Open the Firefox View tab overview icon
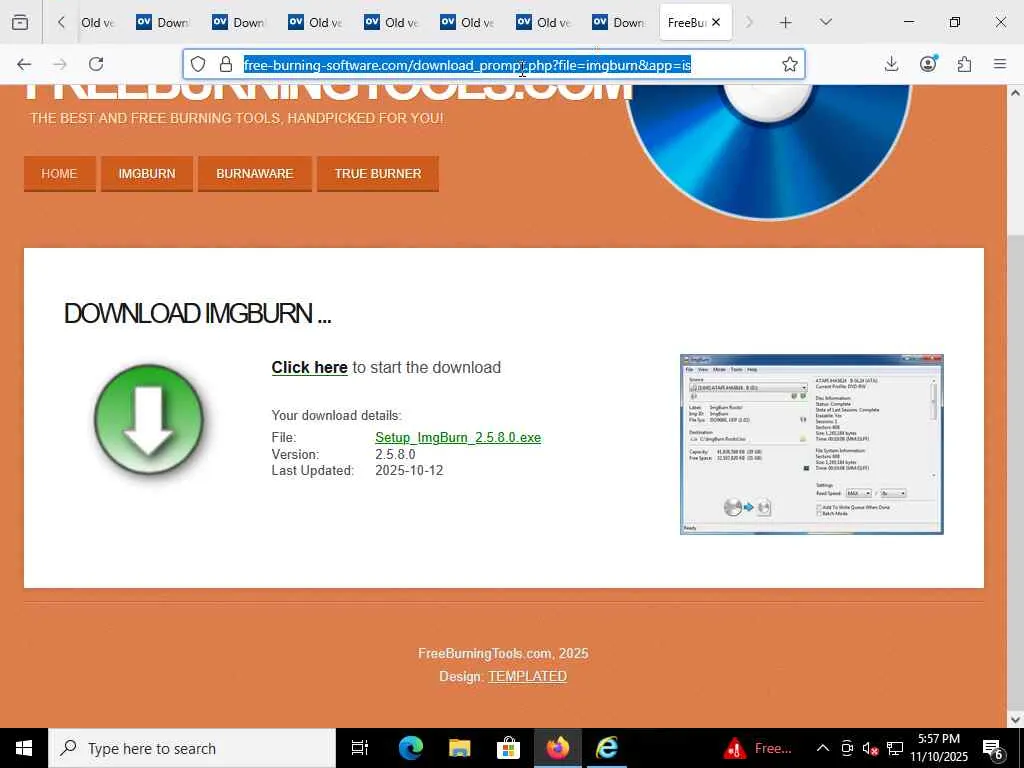 20,22
